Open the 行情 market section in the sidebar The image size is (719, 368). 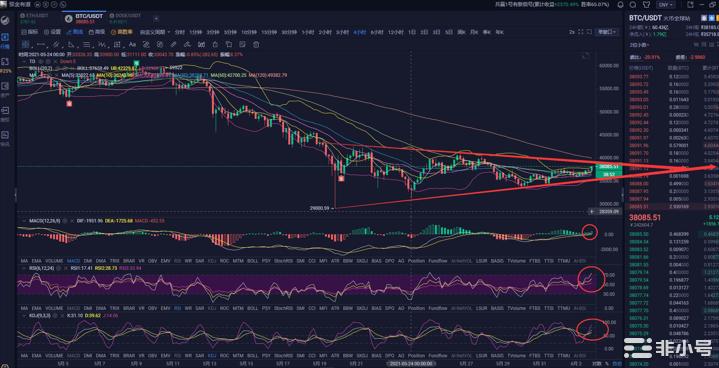click(5, 40)
